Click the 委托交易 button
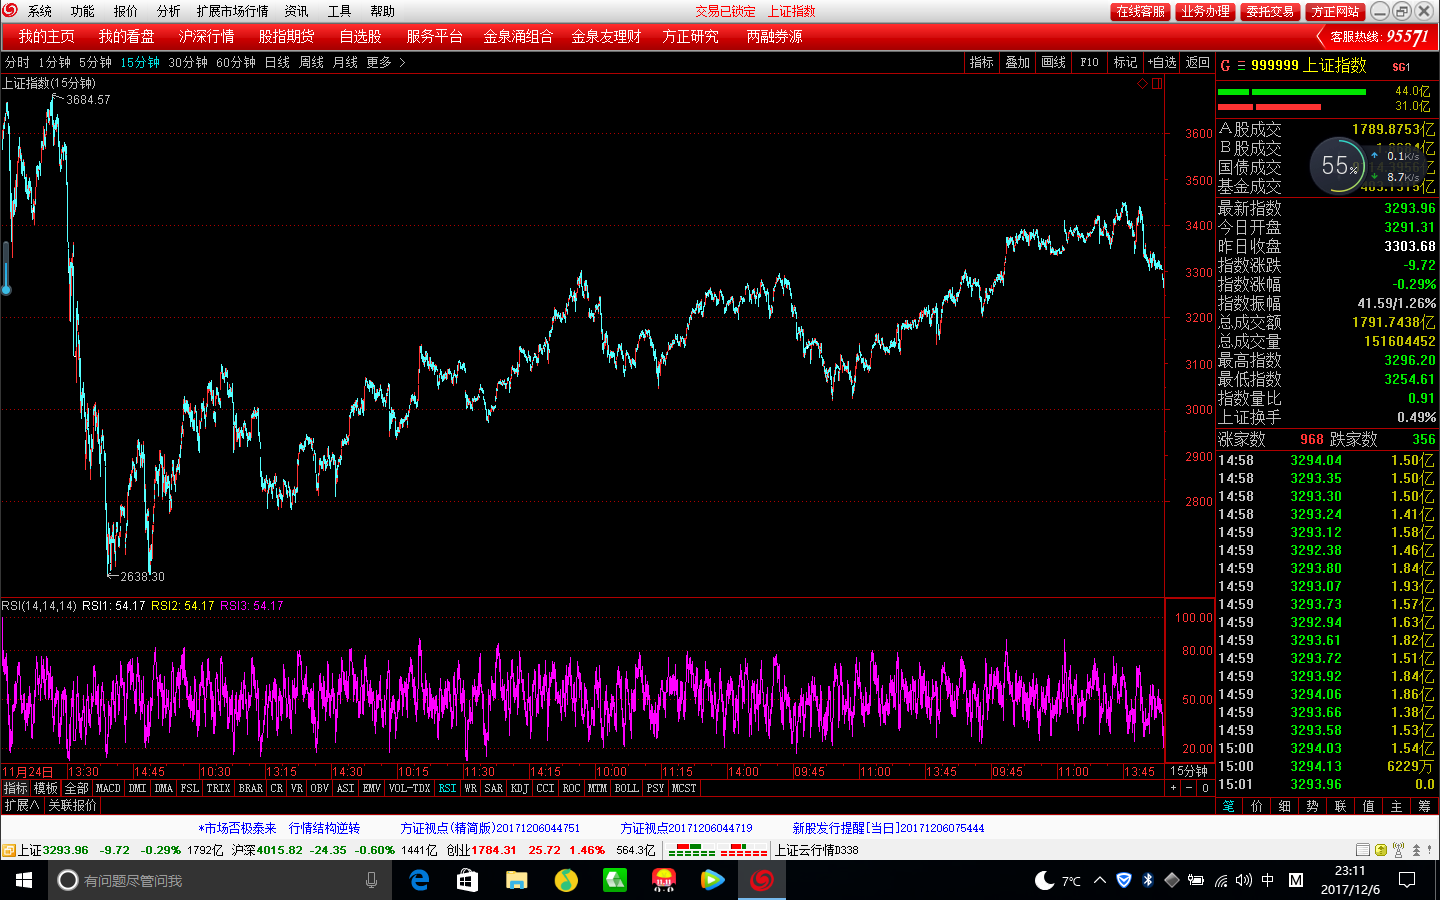 tap(1270, 11)
